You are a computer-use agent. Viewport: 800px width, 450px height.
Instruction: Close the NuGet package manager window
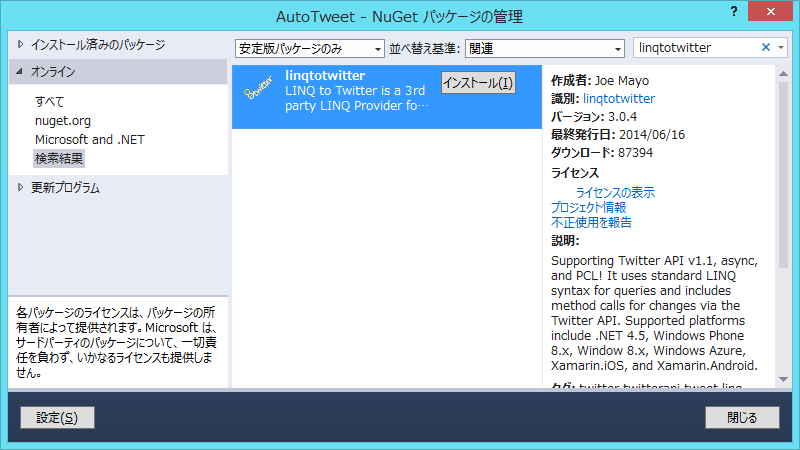(x=770, y=11)
